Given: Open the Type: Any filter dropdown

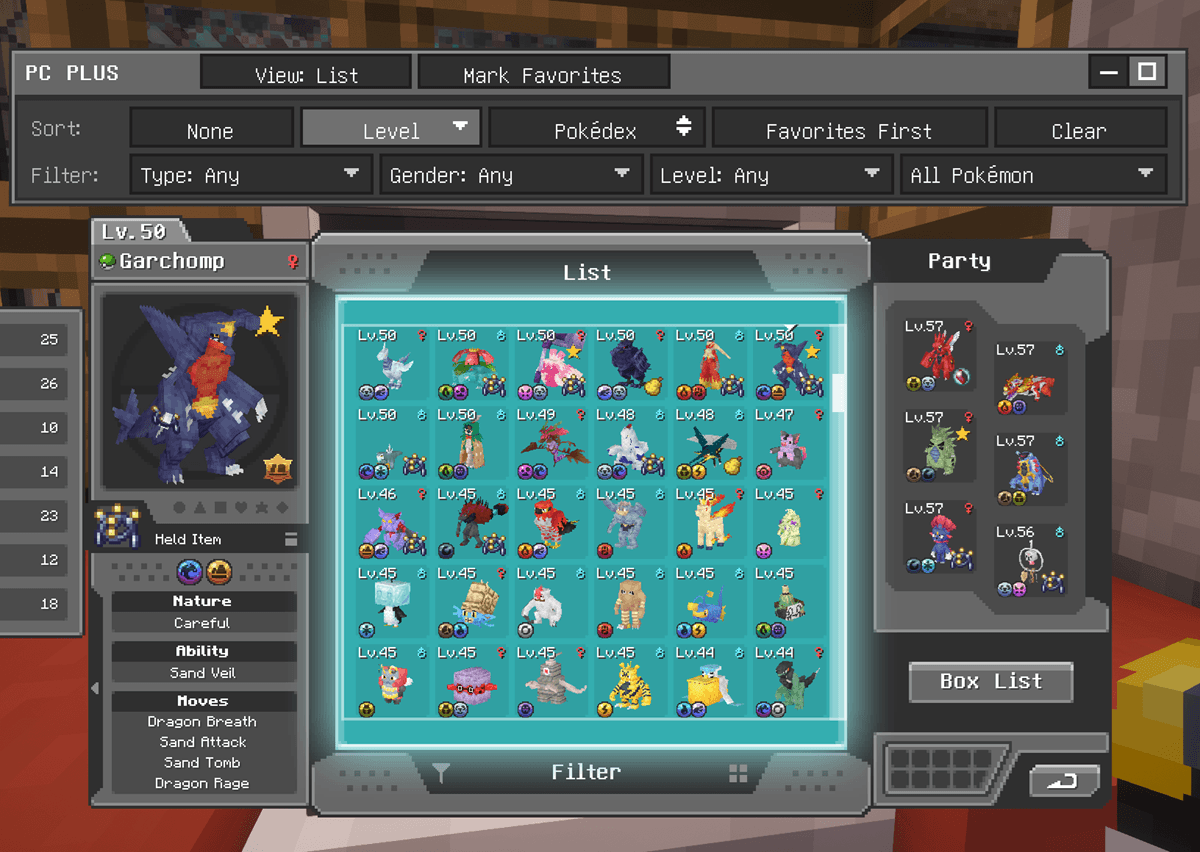Looking at the screenshot, I should [x=248, y=175].
